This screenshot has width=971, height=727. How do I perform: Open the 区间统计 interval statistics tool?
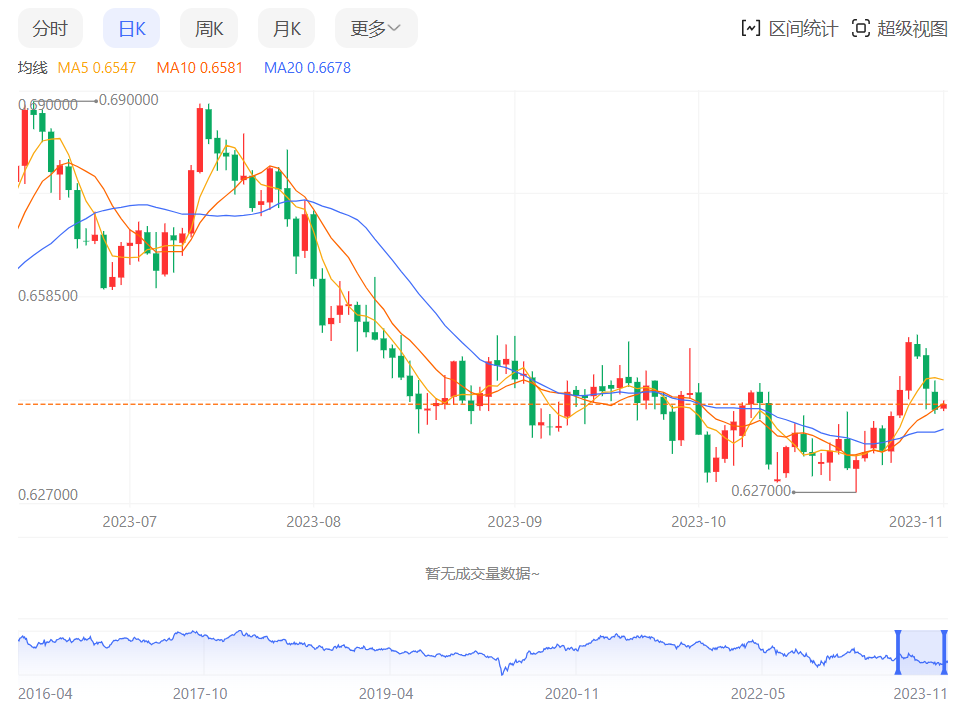[x=790, y=28]
